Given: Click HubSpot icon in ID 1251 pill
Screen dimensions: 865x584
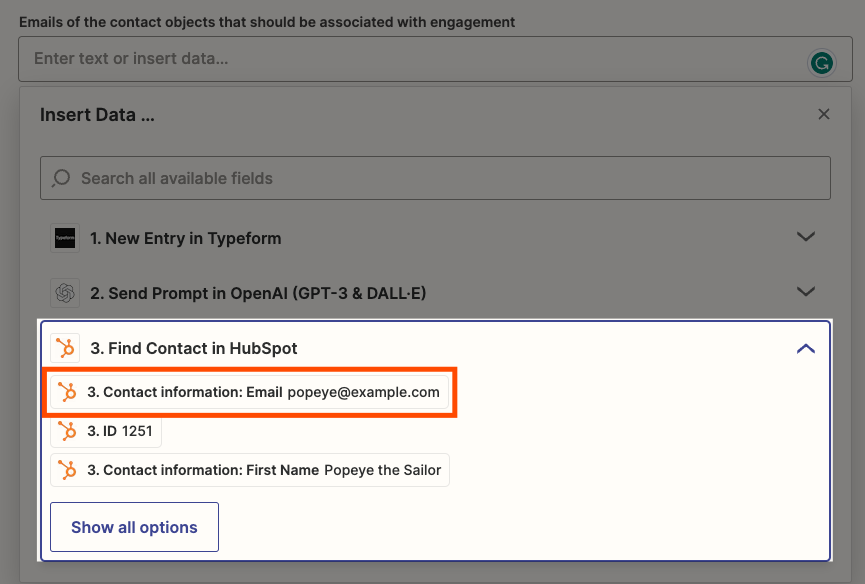Looking at the screenshot, I should (67, 431).
